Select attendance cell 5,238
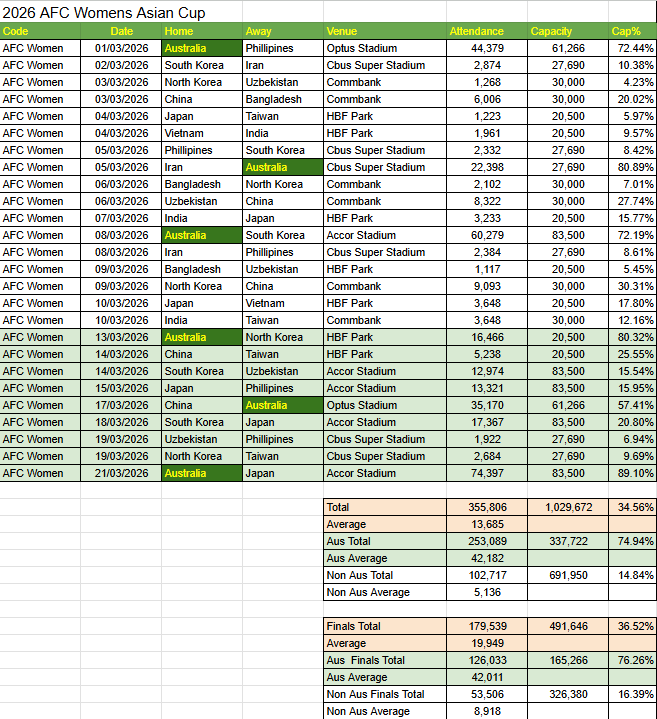The height and width of the screenshot is (719, 657). point(487,354)
